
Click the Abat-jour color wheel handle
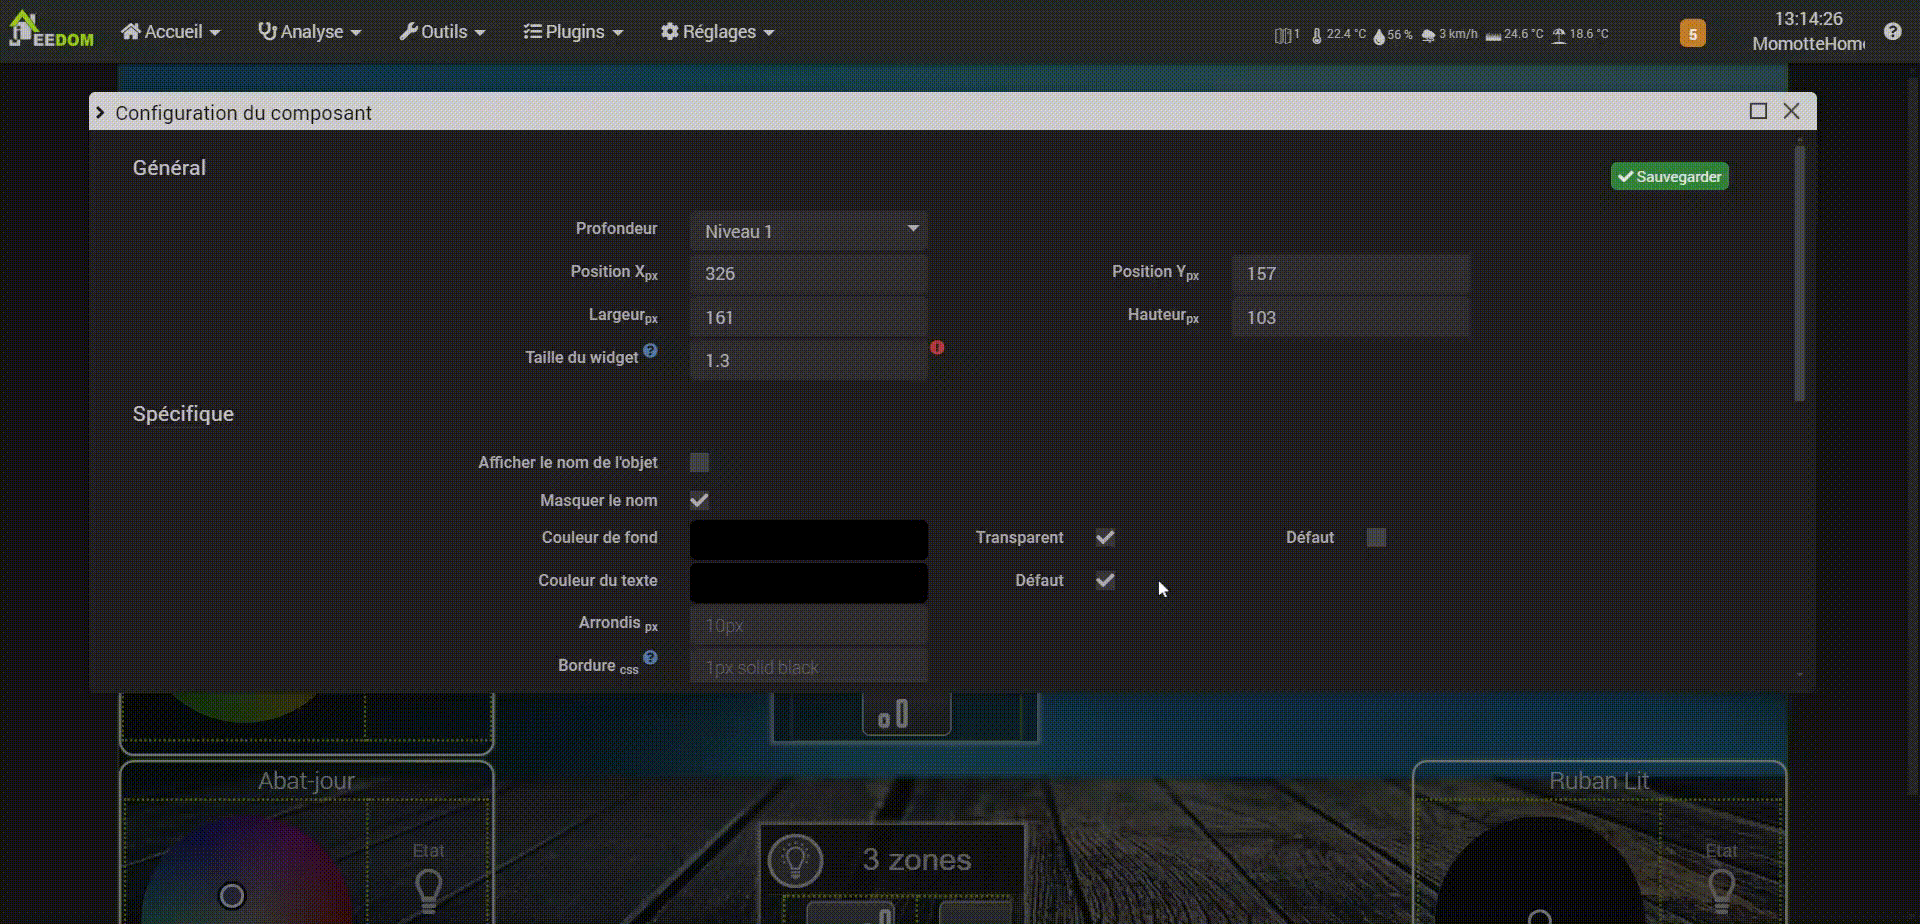[232, 896]
